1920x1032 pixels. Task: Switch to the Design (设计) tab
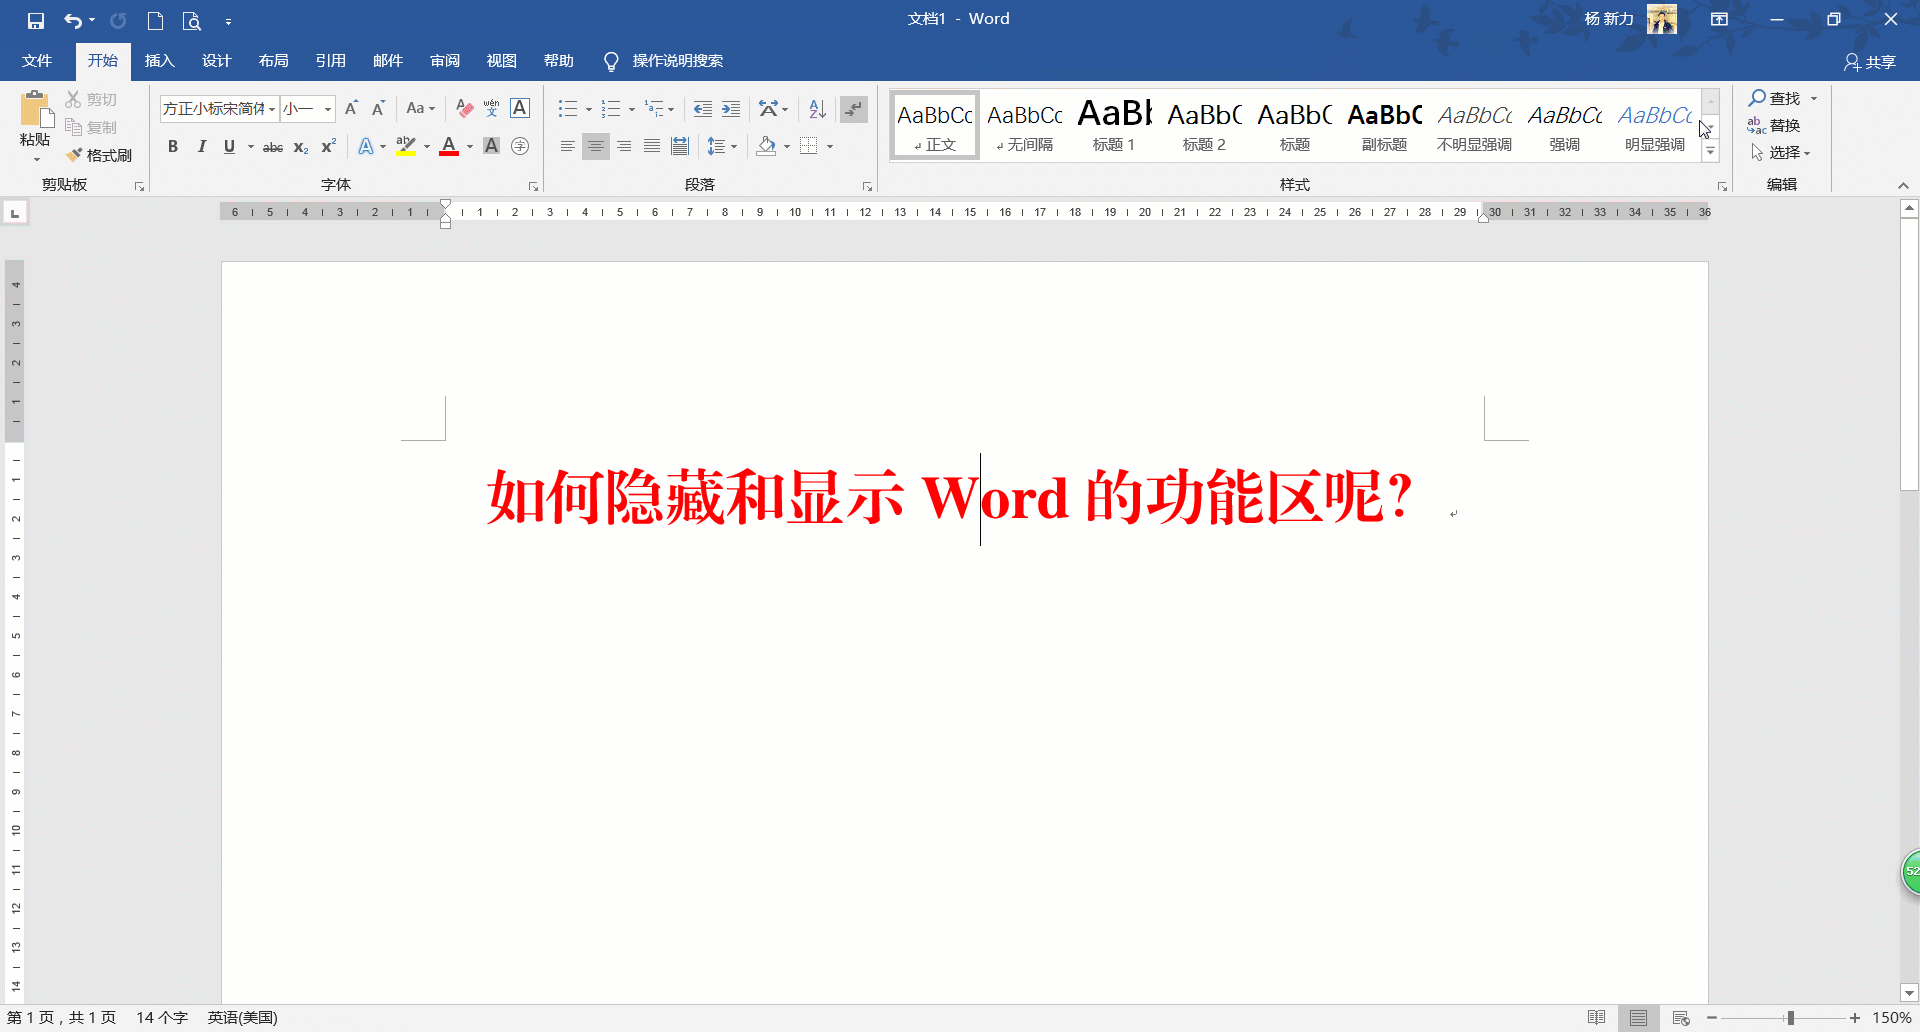point(217,61)
